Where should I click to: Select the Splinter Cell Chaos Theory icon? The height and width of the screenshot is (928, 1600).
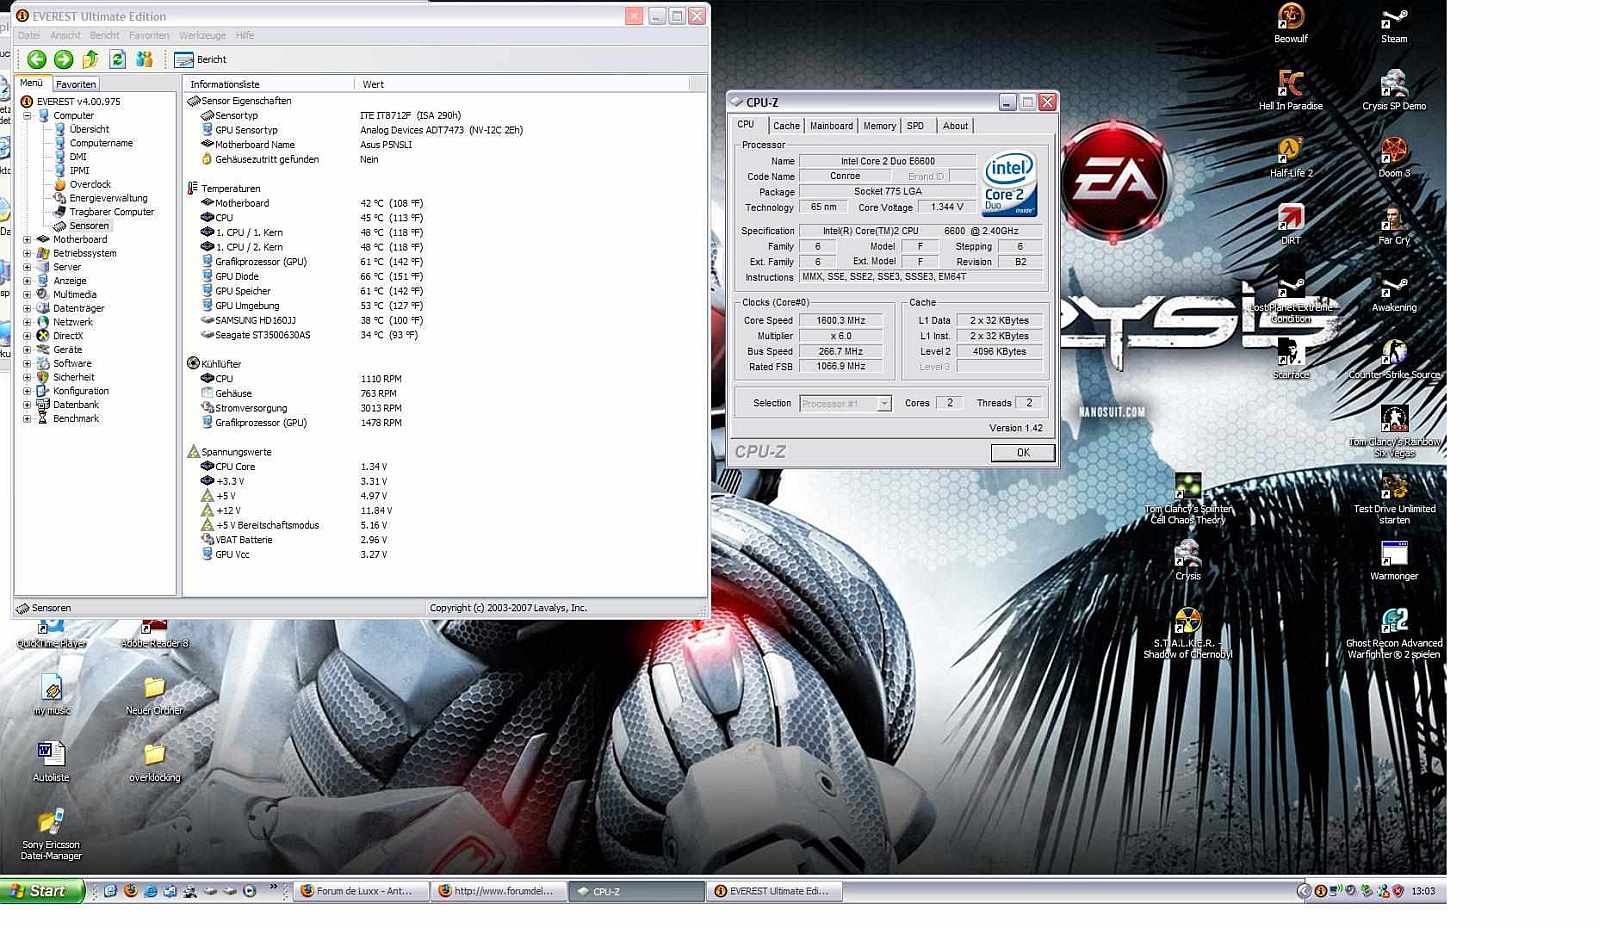(1188, 498)
